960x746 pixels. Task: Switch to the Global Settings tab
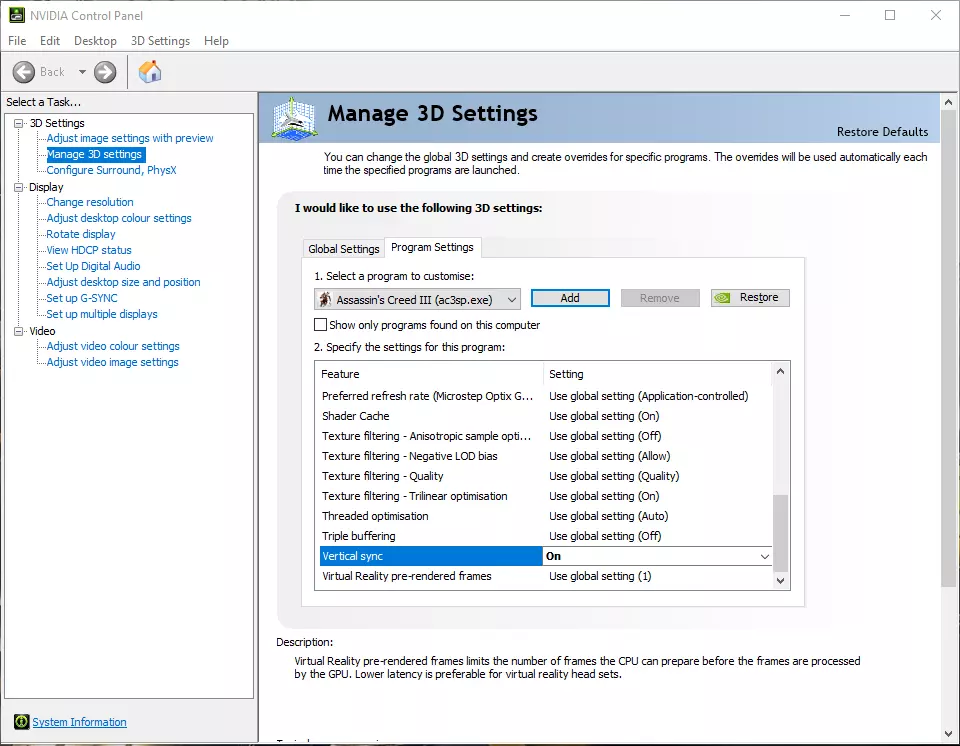coord(343,249)
